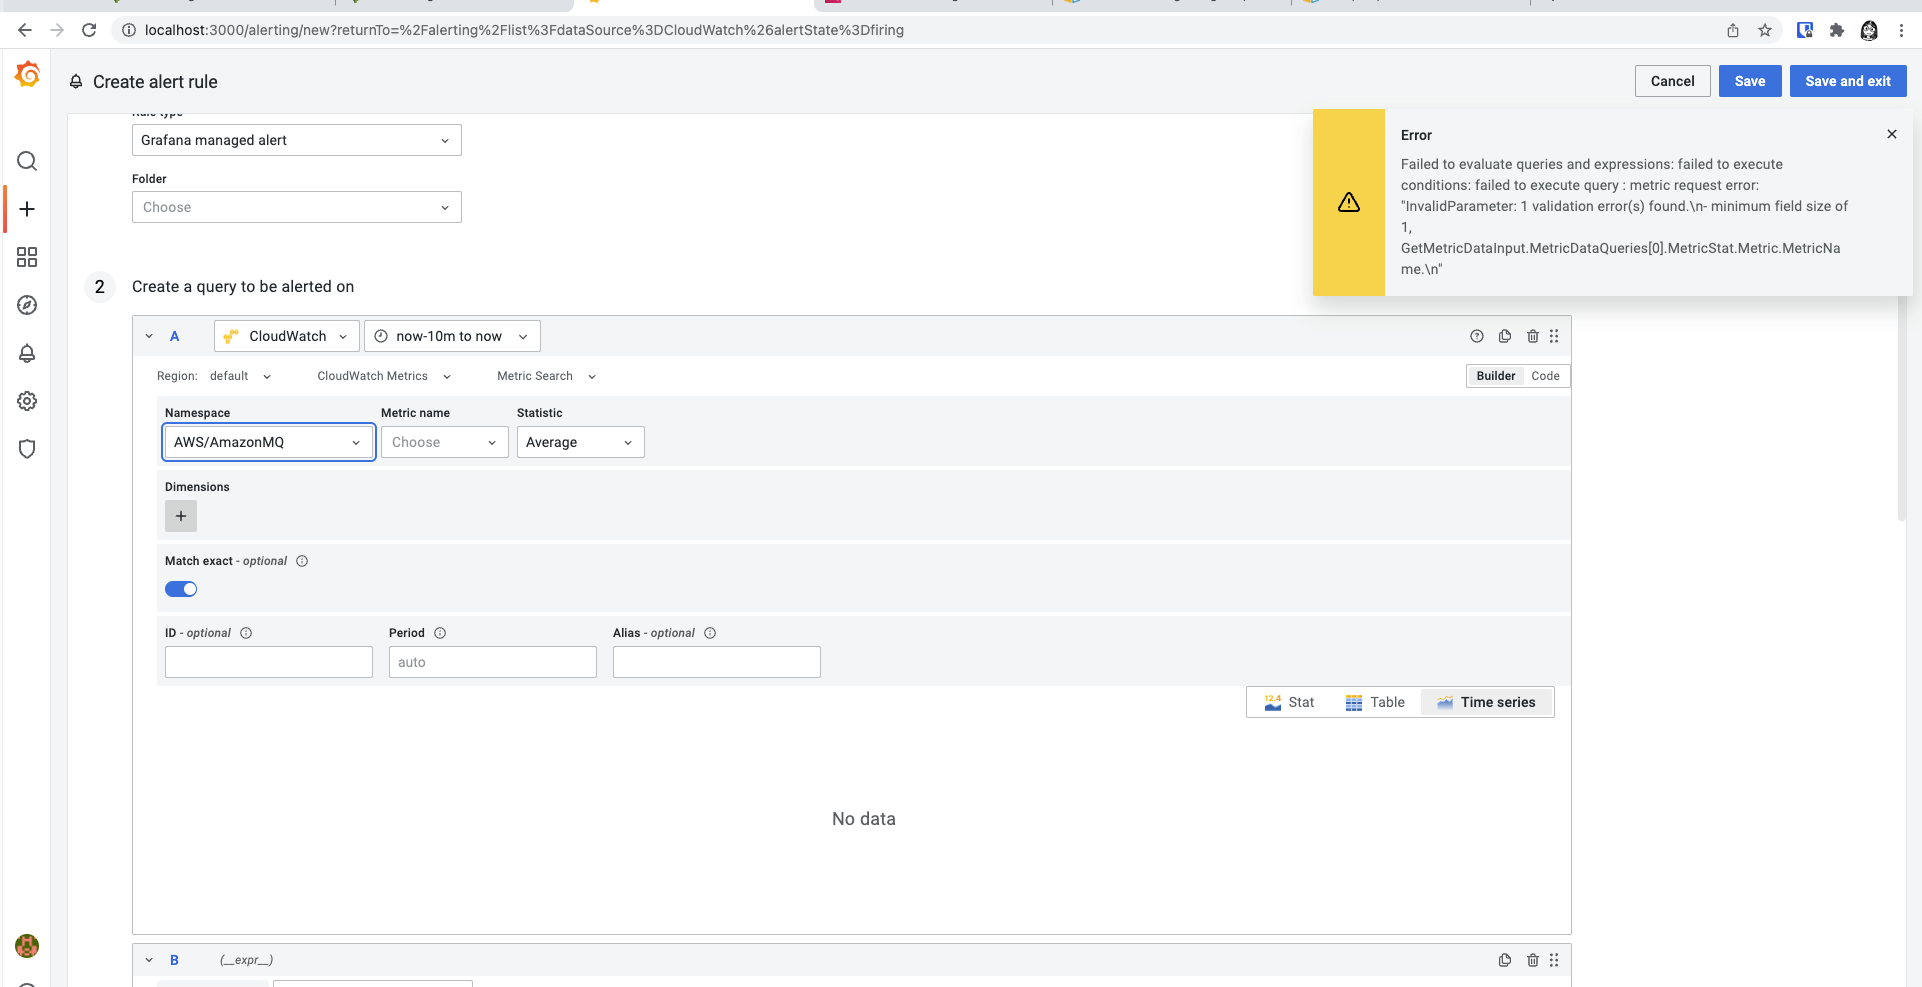Select the Table visualization tab
Viewport: 1922px width, 987px height.
coord(1375,702)
